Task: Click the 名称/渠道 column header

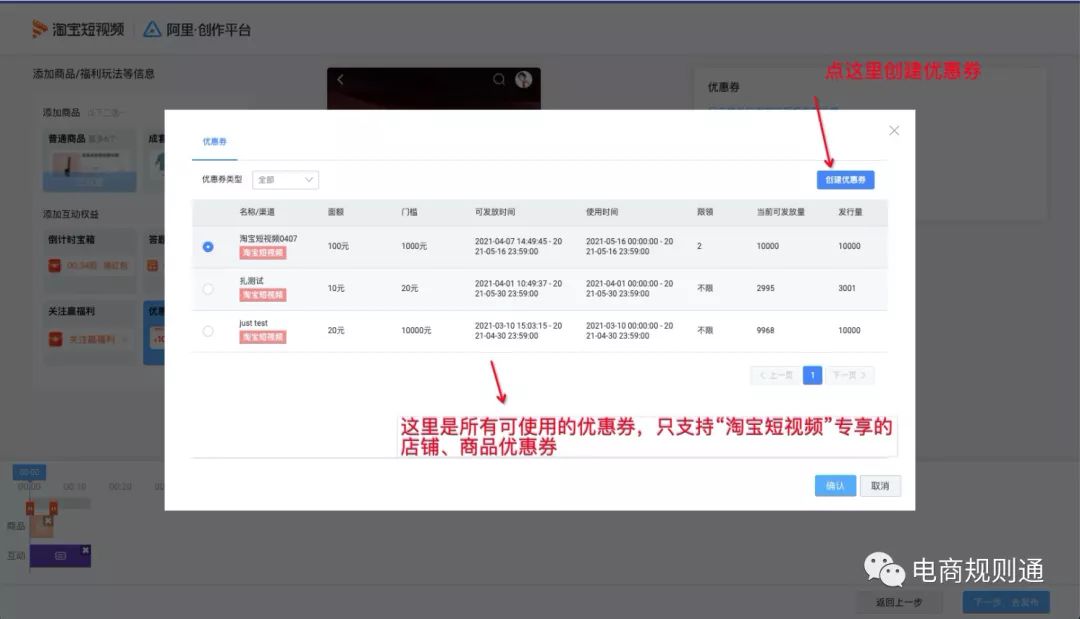Action: click(257, 212)
